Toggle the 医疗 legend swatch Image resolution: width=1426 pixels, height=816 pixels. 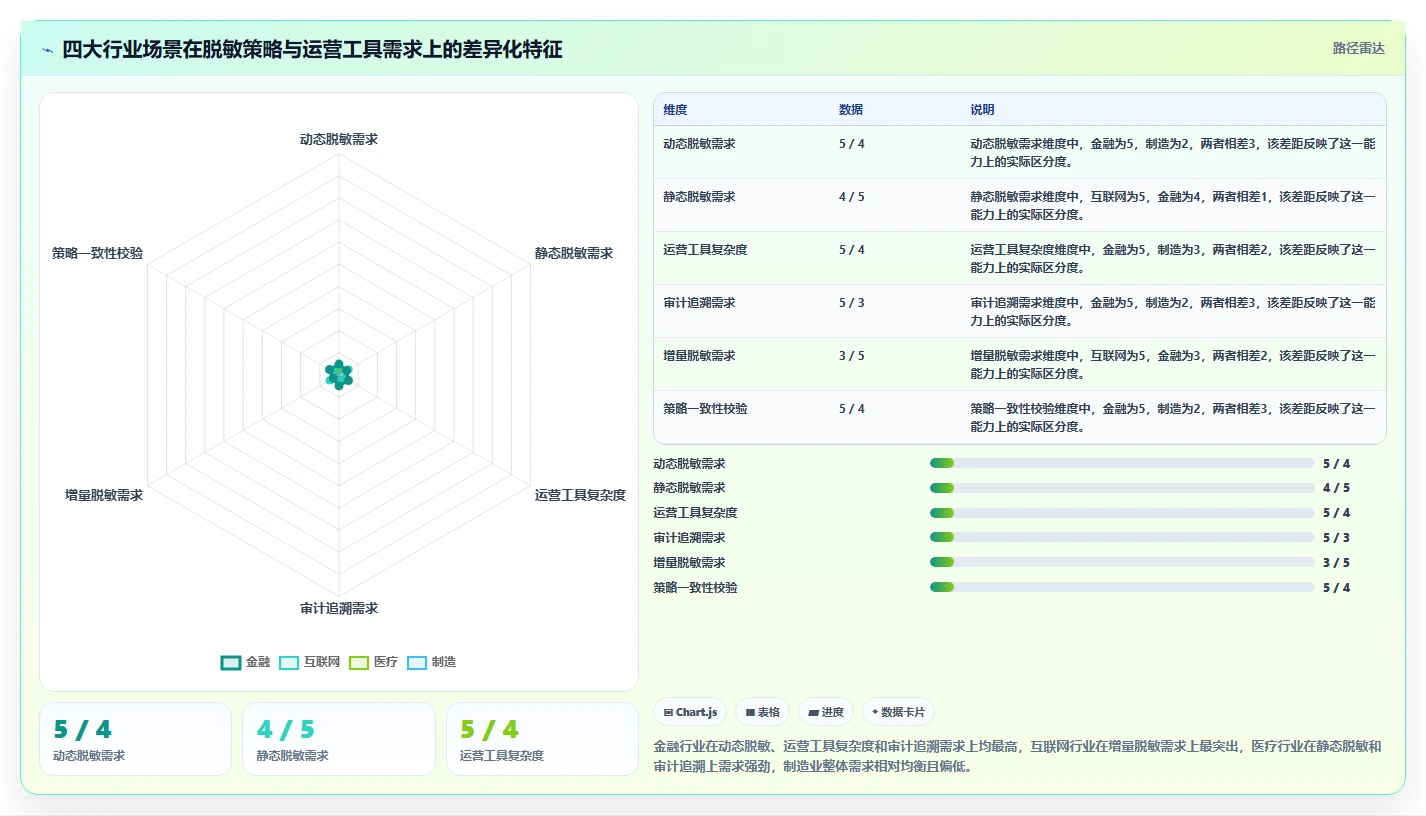pyautogui.click(x=359, y=662)
